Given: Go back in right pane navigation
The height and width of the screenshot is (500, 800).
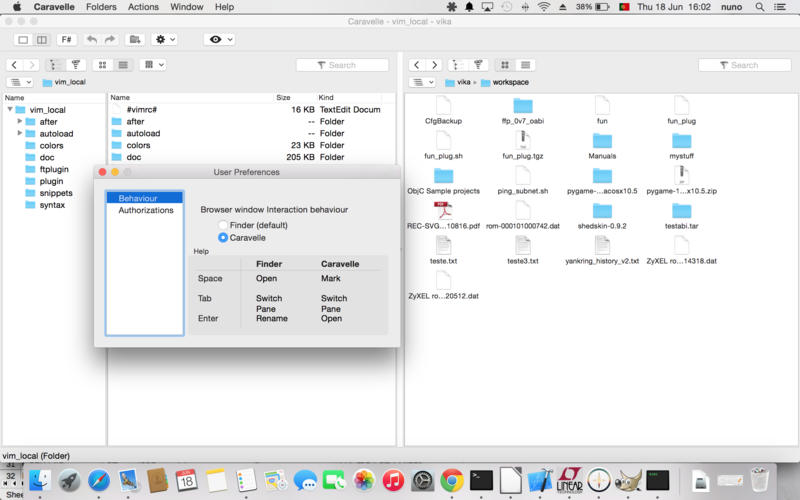Looking at the screenshot, I should pyautogui.click(x=417, y=65).
